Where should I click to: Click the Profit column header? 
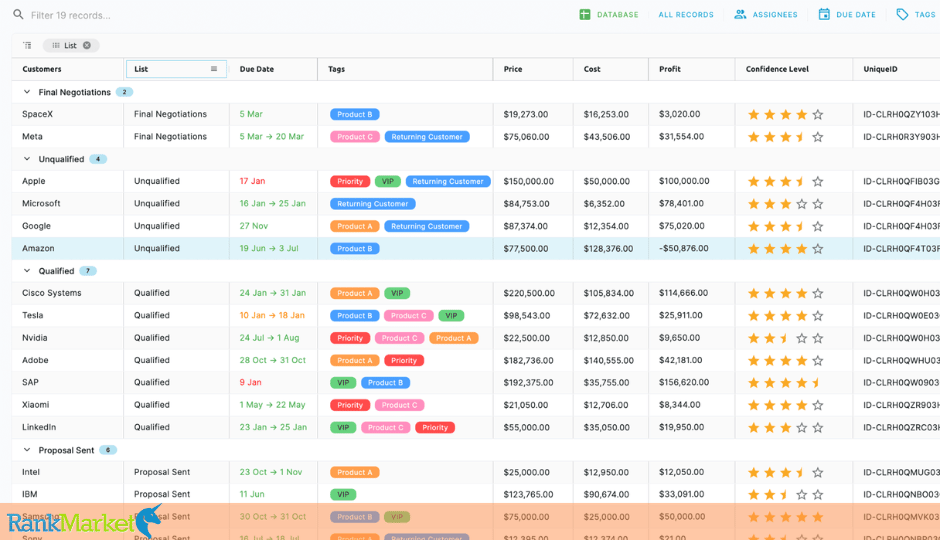(670, 69)
